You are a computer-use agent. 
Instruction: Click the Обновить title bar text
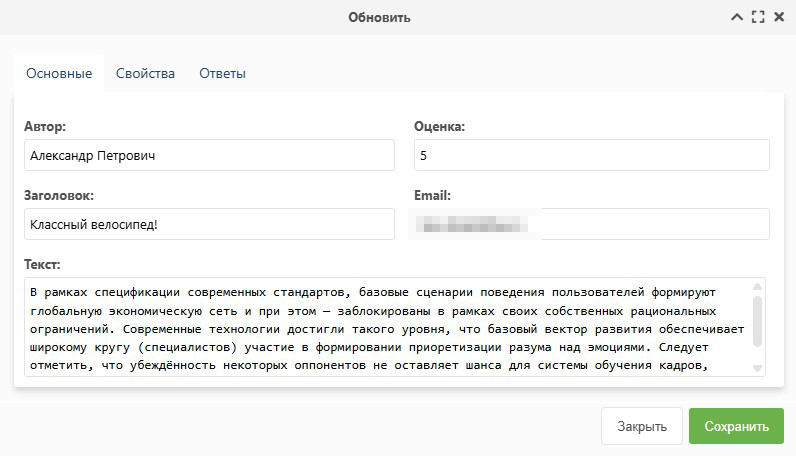click(x=379, y=17)
